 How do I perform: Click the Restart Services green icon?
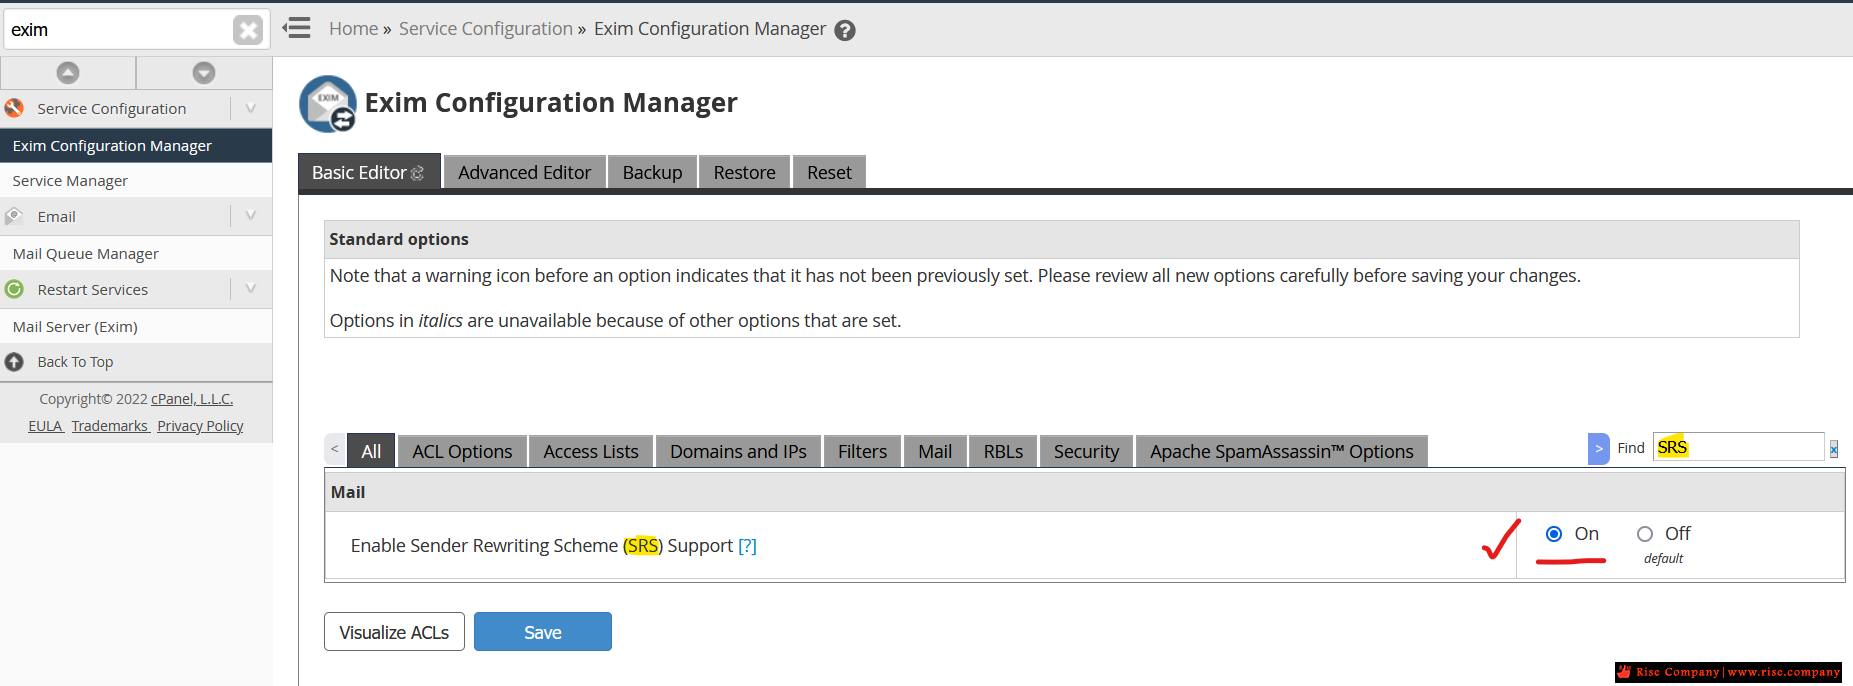(x=15, y=290)
